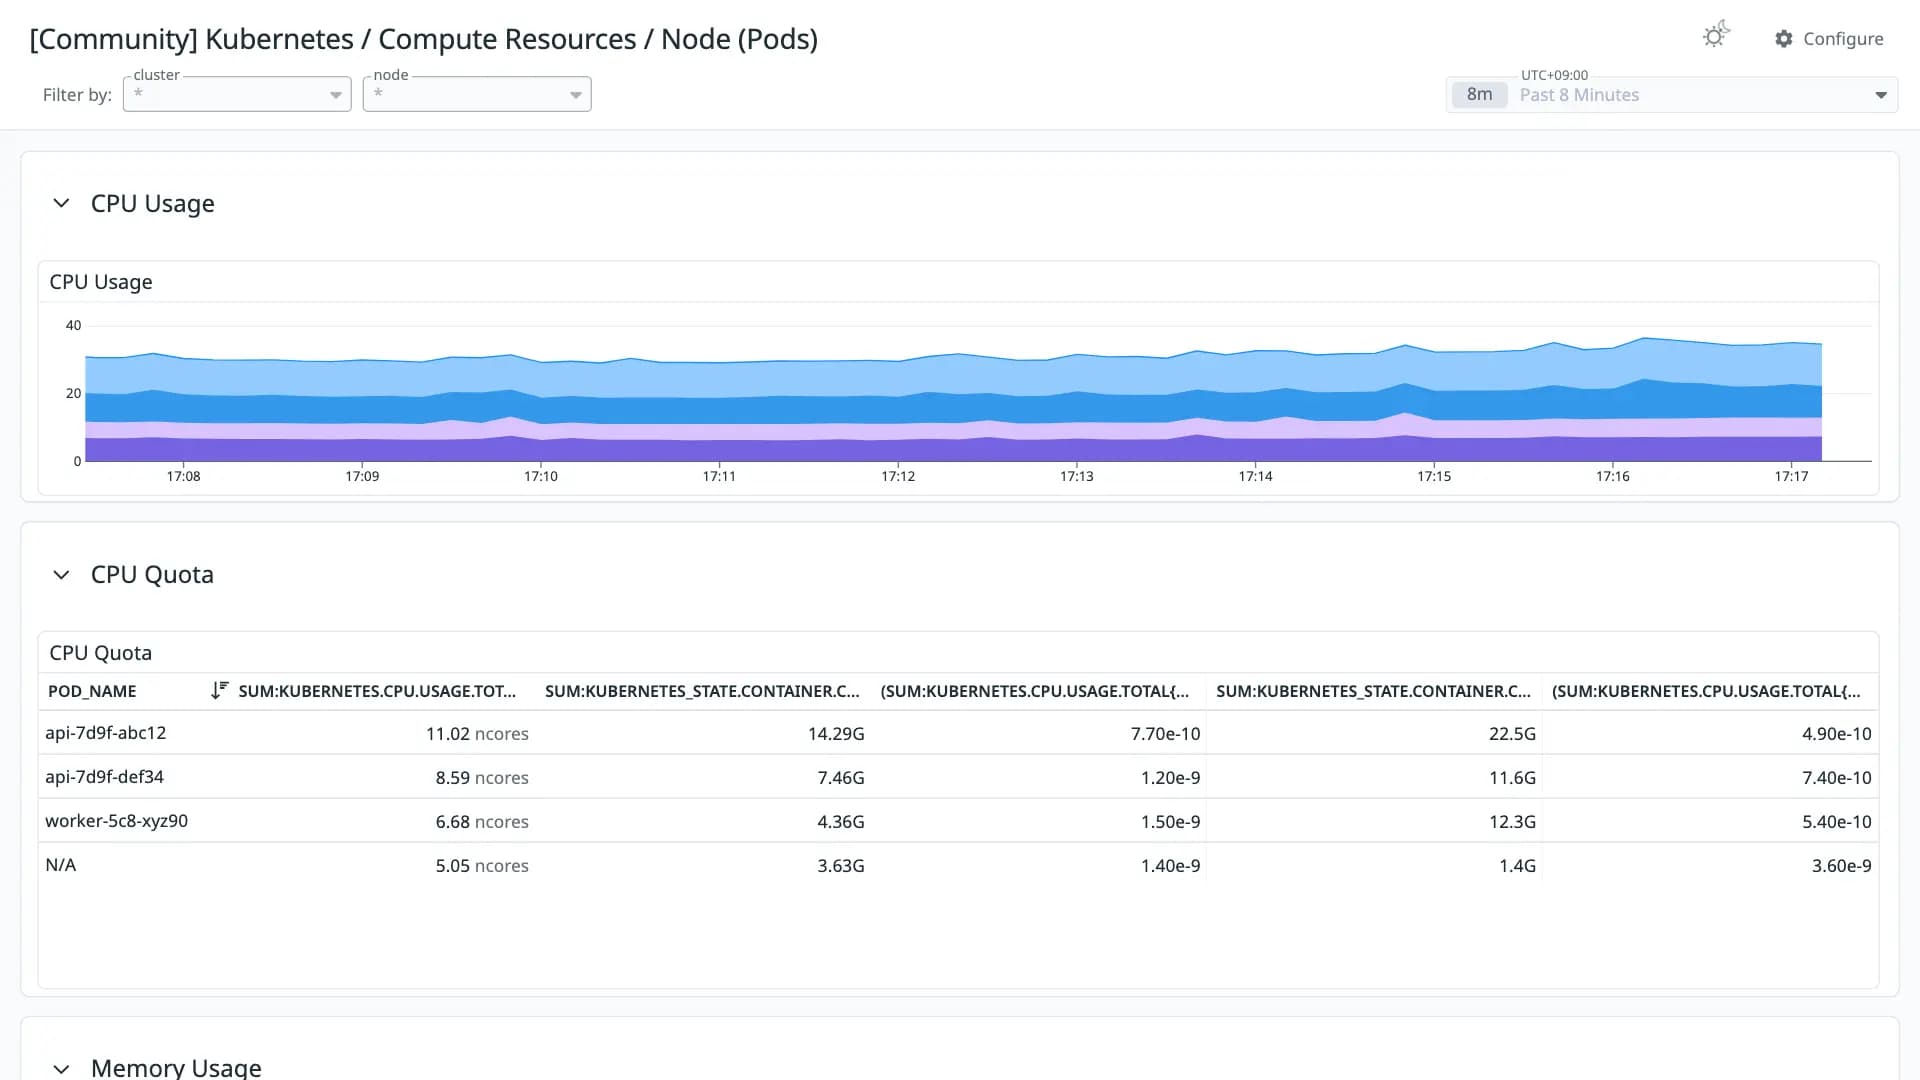Screen dimensions: 1920x1080
Task: Click the 5.05 ncores value
Action: point(482,866)
